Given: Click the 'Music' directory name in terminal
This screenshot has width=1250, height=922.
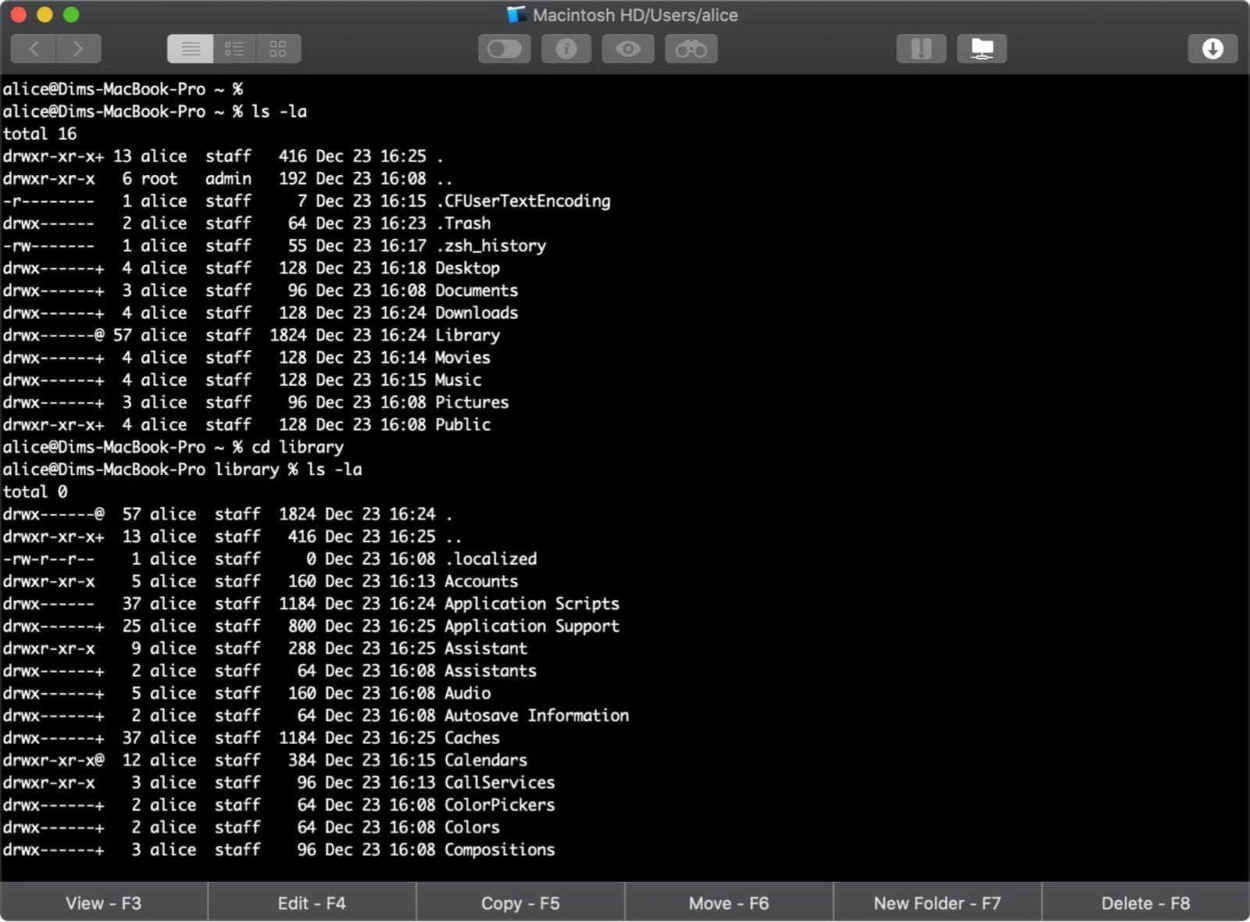Looking at the screenshot, I should point(458,380).
